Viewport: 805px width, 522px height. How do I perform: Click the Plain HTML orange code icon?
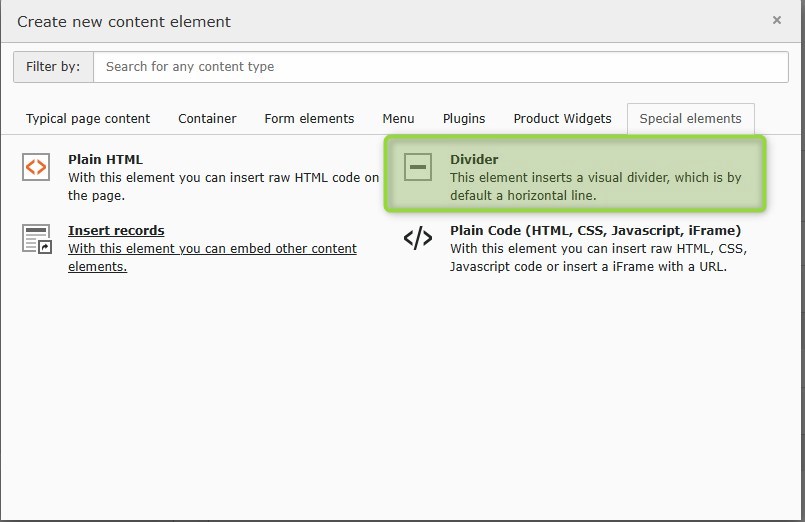click(x=36, y=167)
